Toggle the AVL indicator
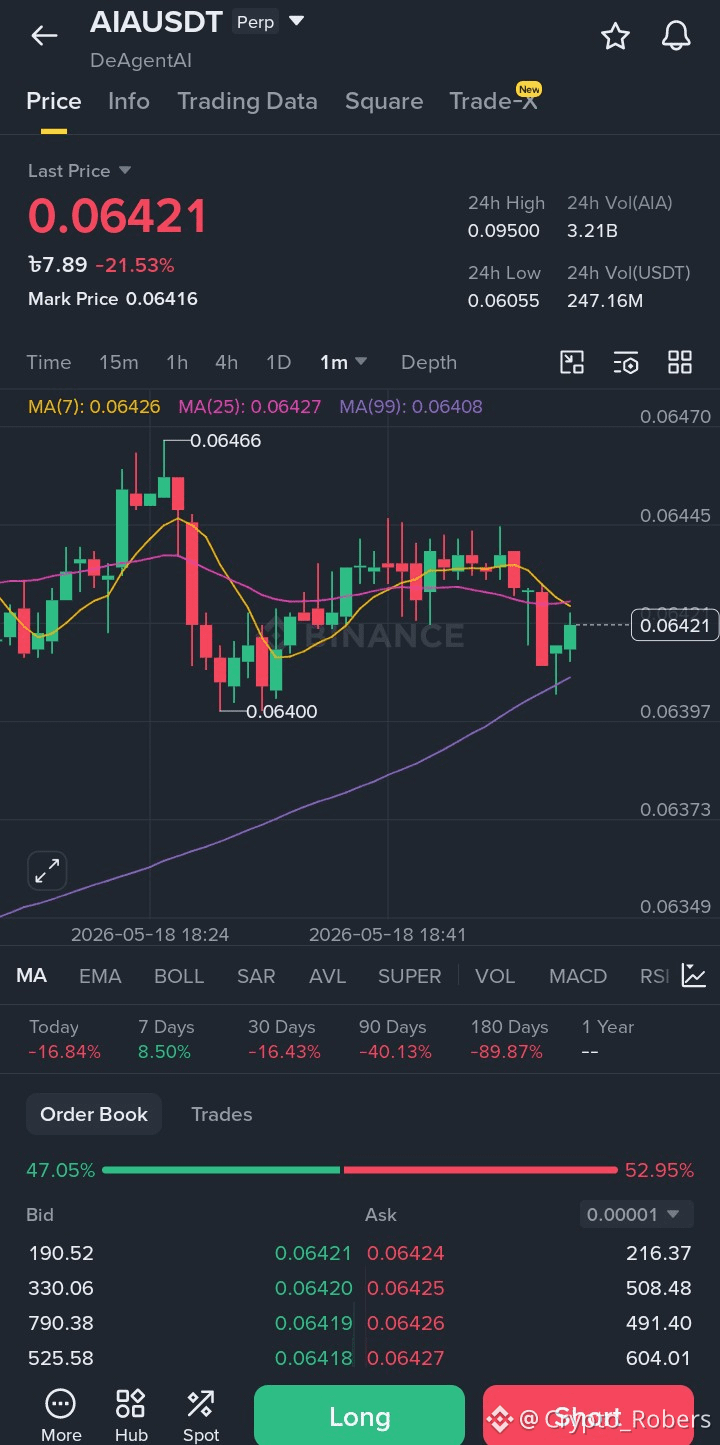This screenshot has width=720, height=1445. tap(327, 976)
